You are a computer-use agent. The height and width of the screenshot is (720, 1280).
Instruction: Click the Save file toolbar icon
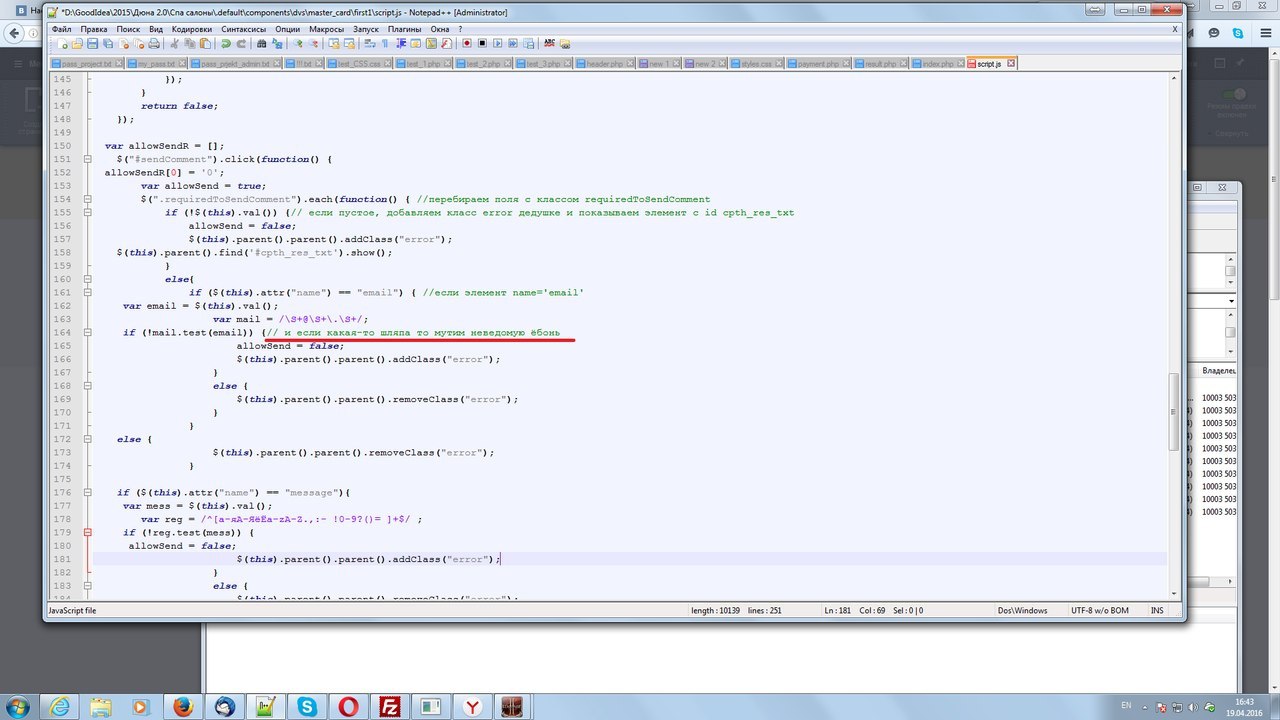(x=92, y=44)
